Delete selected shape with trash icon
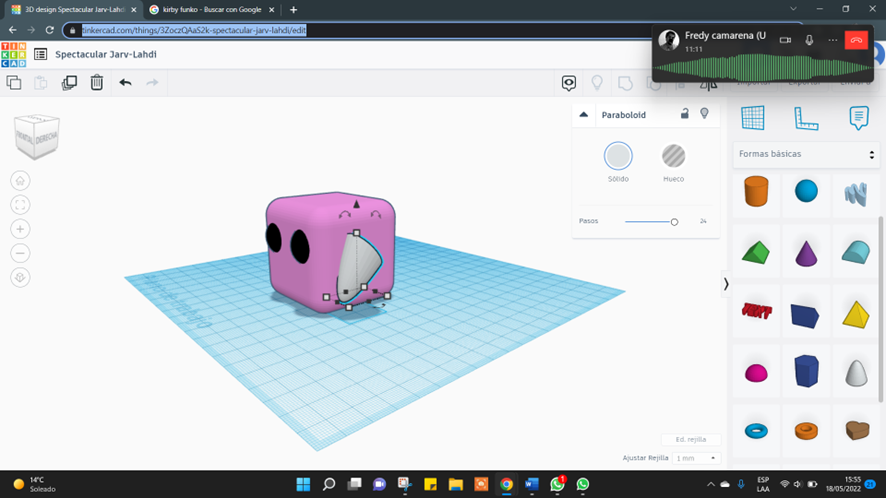The height and width of the screenshot is (498, 886). coord(97,83)
